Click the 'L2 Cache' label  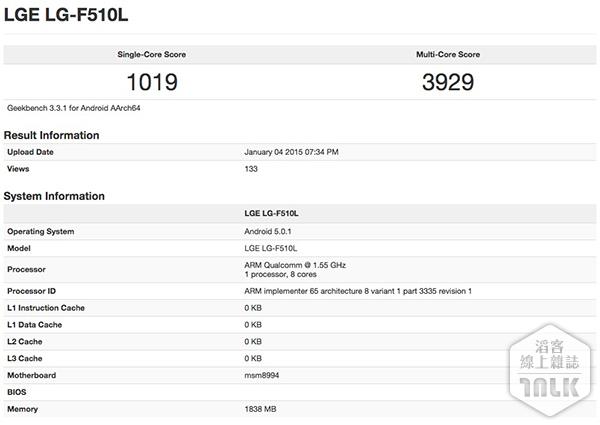pyautogui.click(x=24, y=342)
